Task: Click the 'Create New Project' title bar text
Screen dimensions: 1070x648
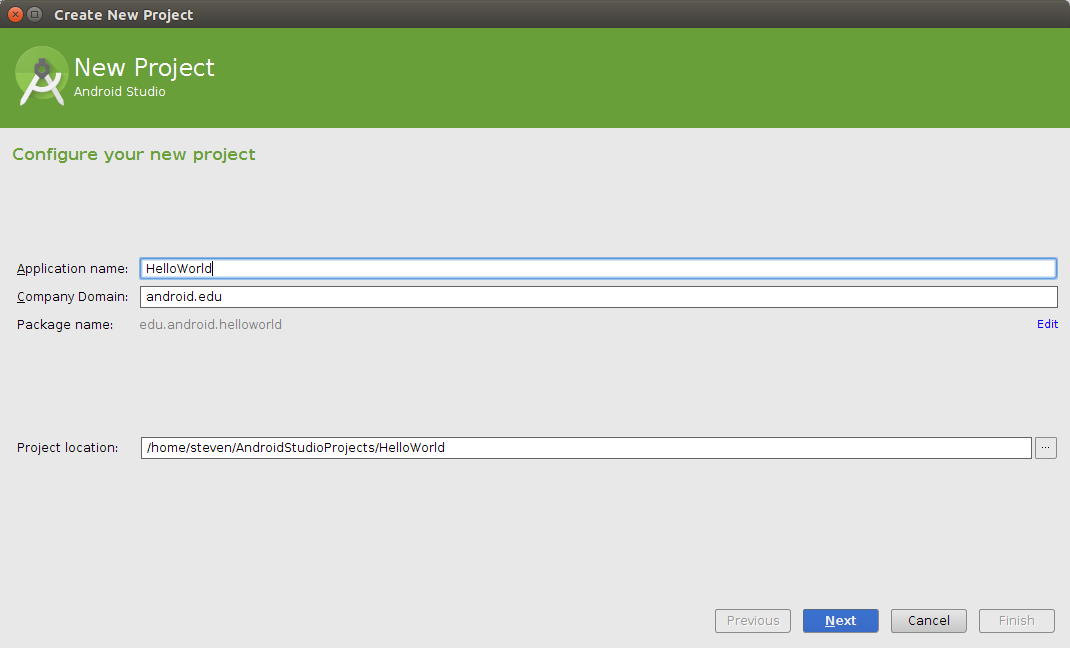Action: coord(124,15)
